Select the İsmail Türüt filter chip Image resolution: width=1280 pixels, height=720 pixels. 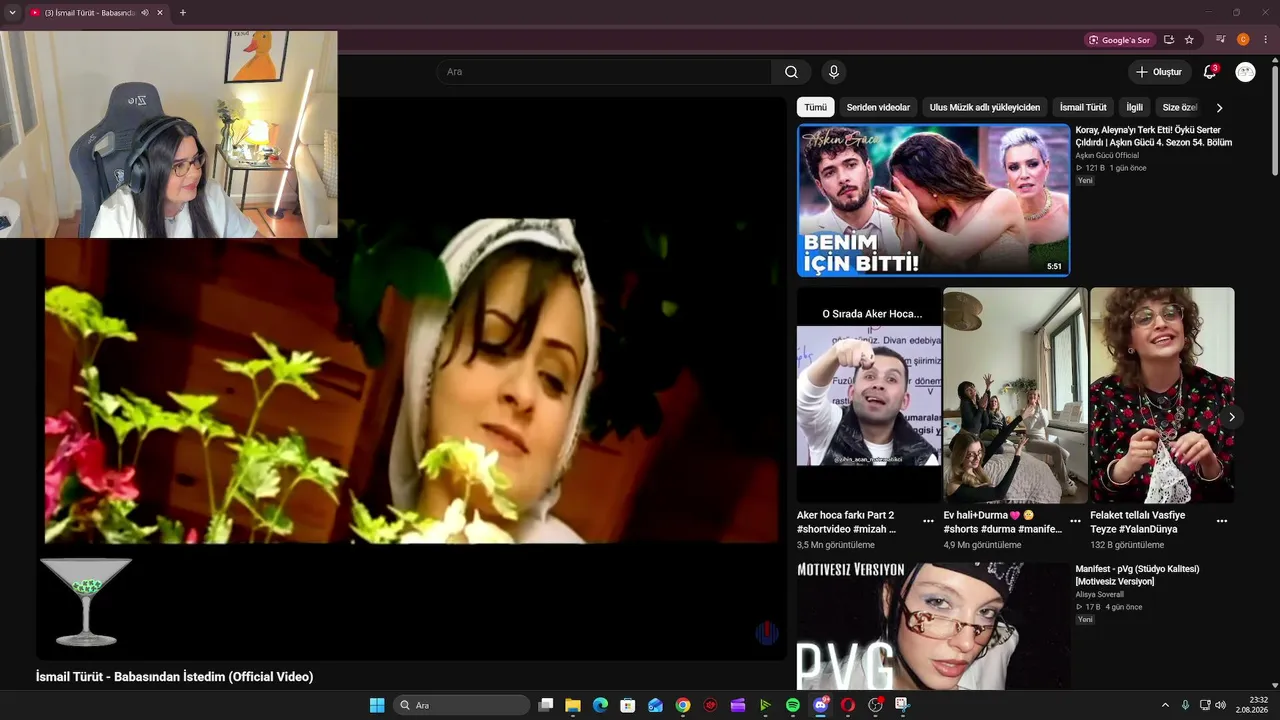[x=1083, y=107]
